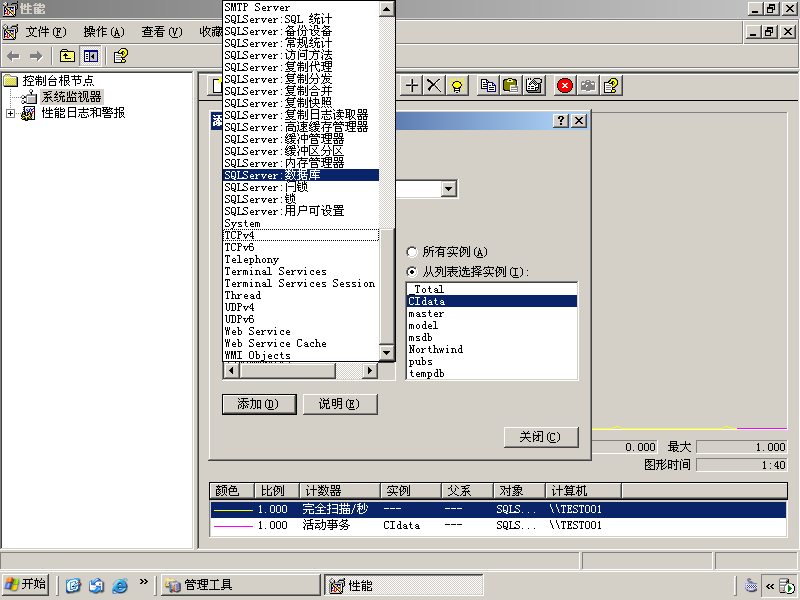Click the 添加(D) button
Screen dimensions: 800x600
[x=259, y=404]
